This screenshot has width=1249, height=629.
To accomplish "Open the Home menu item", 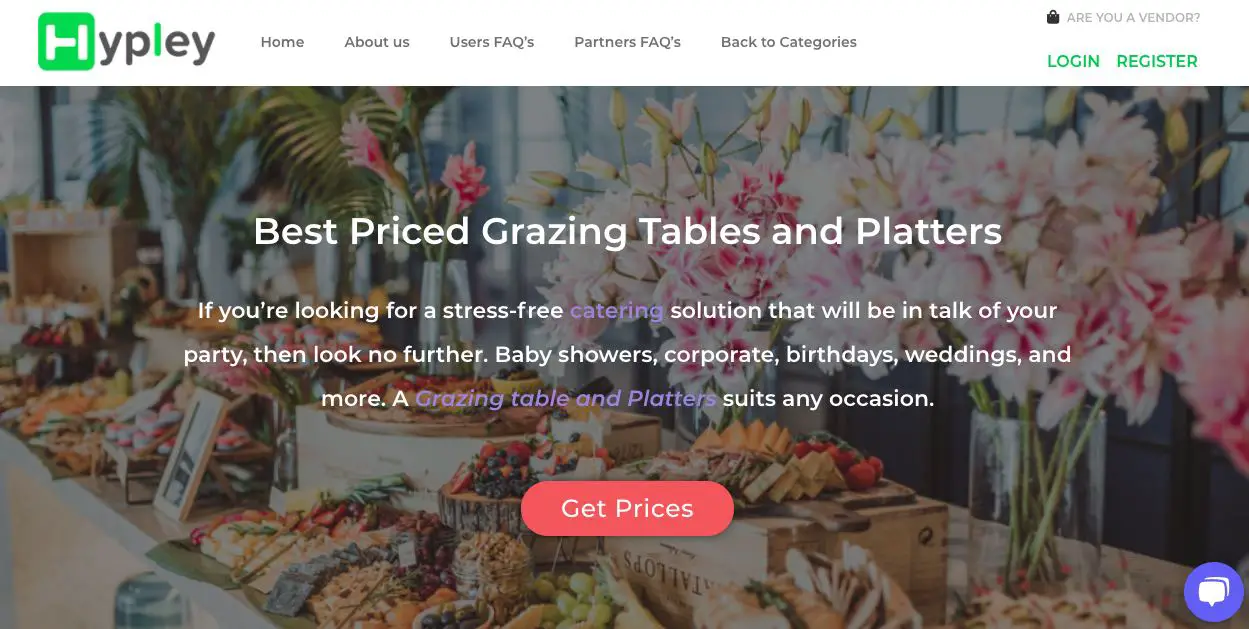I will pyautogui.click(x=282, y=42).
